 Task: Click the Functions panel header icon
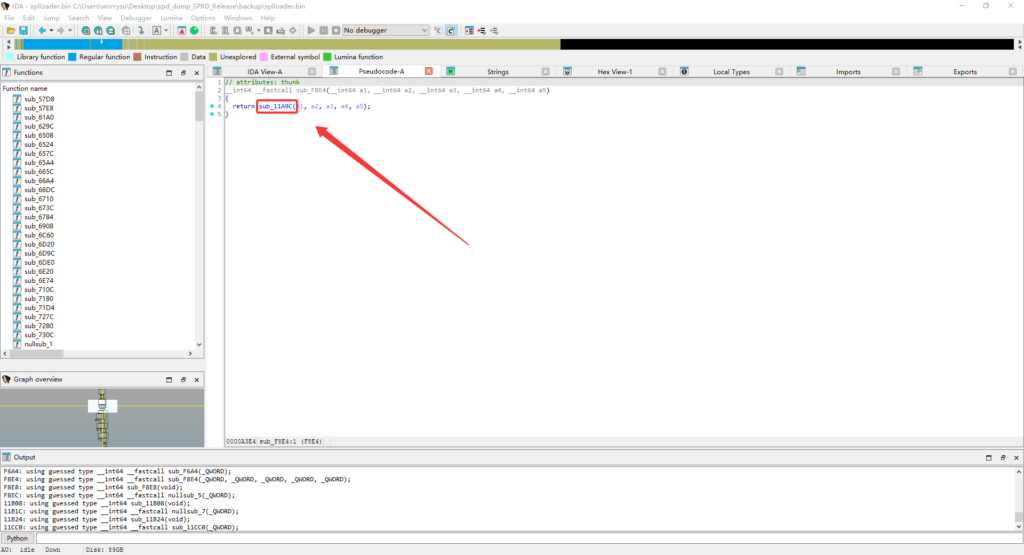click(x=7, y=72)
